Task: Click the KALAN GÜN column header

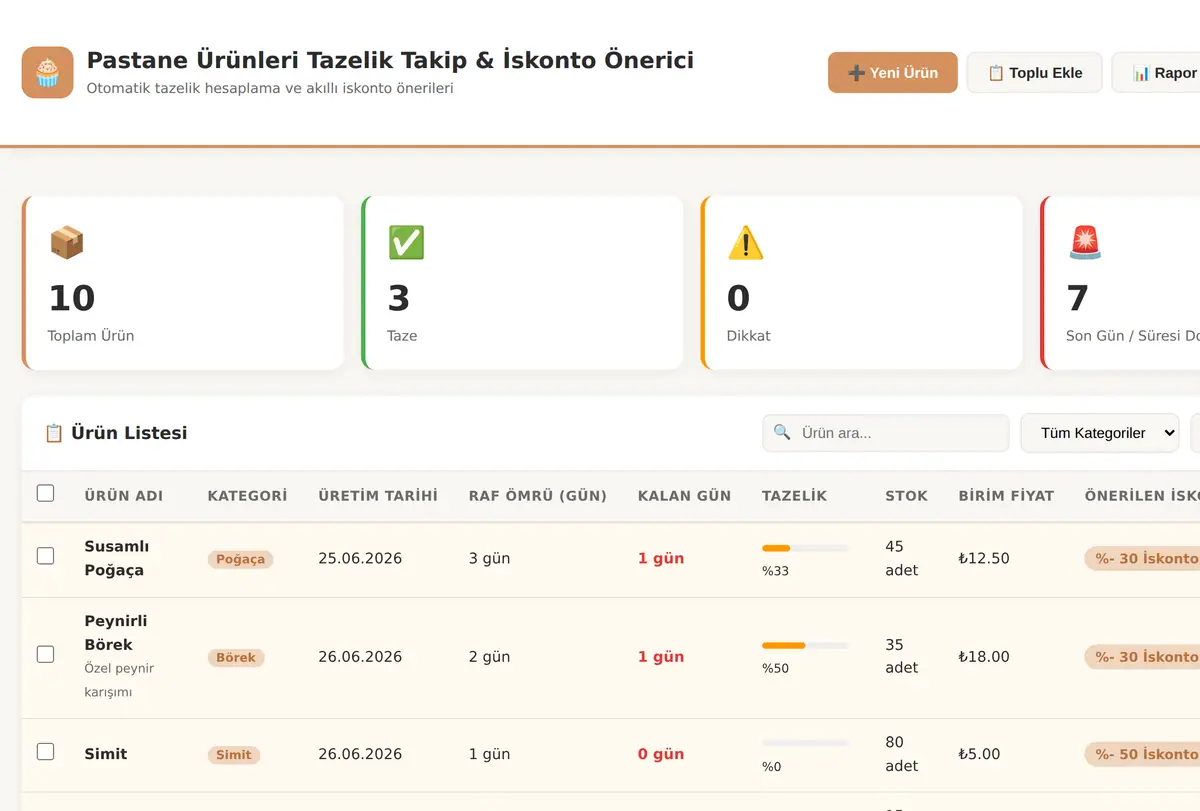Action: click(684, 496)
